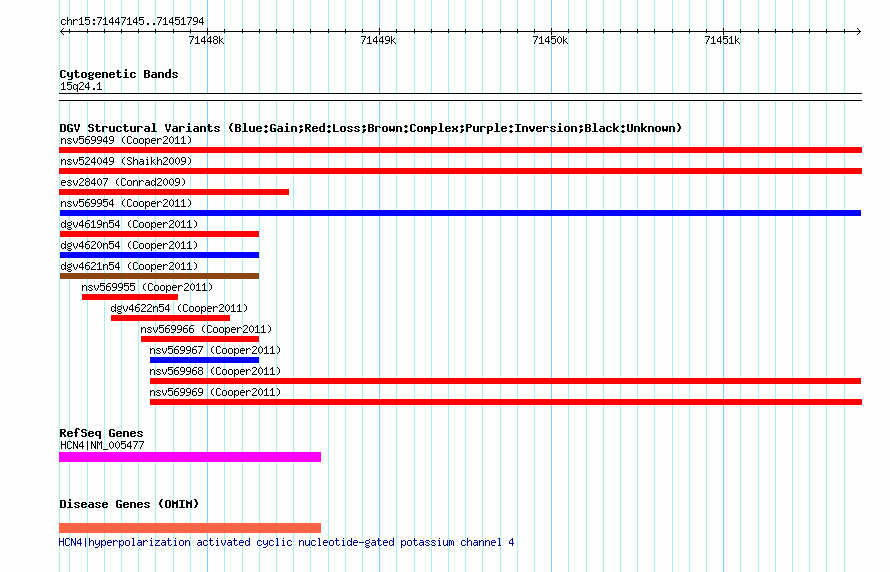The width and height of the screenshot is (890, 572).
Task: Click the right arrow end of the ruler
Action: 859,31
